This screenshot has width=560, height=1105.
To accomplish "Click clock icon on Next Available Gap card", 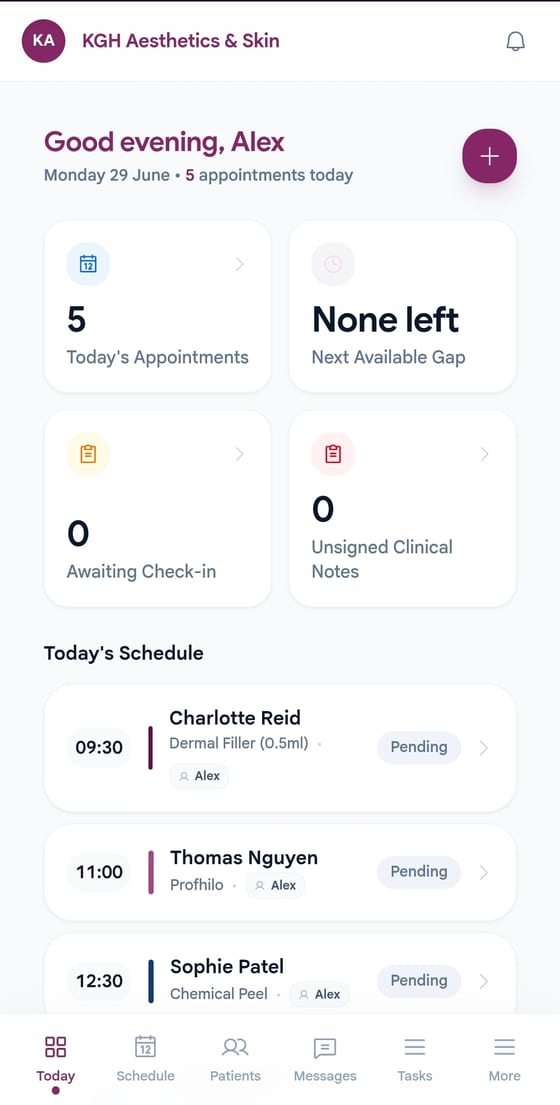I will pos(333,264).
